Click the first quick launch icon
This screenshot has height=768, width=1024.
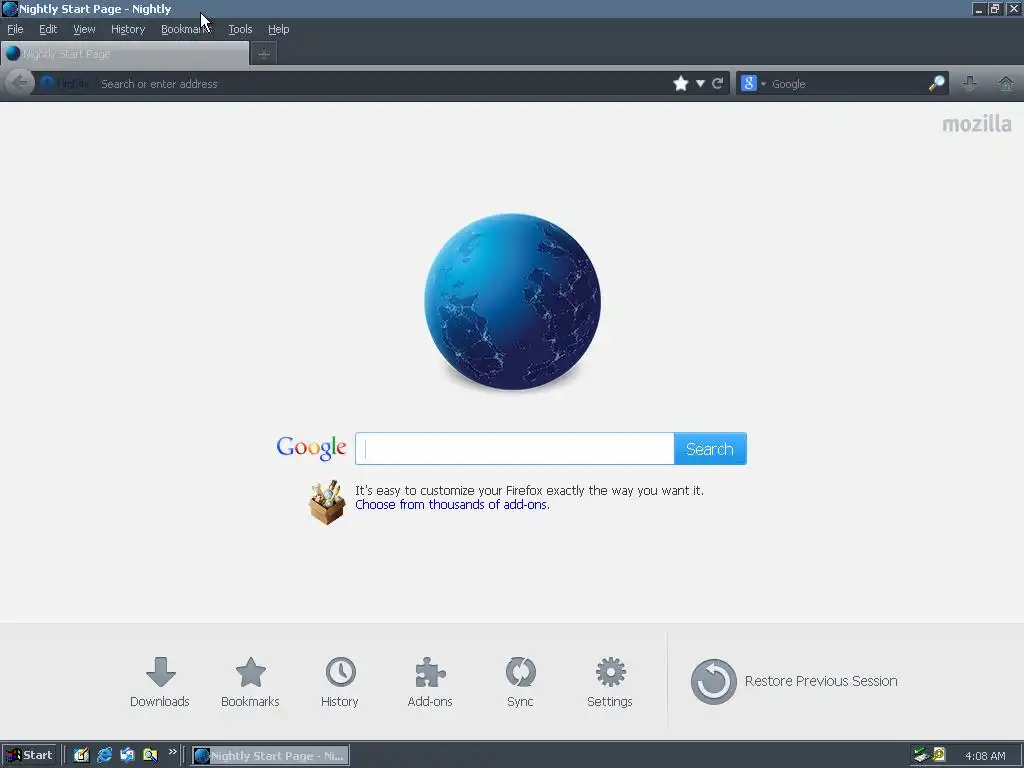[x=81, y=755]
